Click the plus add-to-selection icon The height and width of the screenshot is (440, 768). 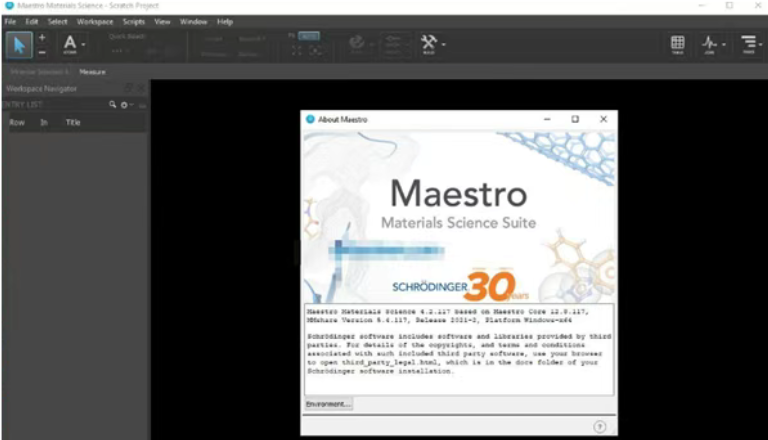pos(42,37)
